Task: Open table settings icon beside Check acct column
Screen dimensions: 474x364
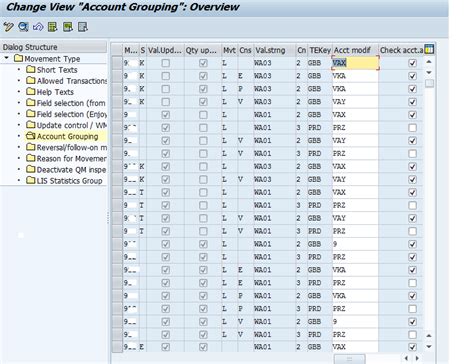Action: click(x=429, y=49)
